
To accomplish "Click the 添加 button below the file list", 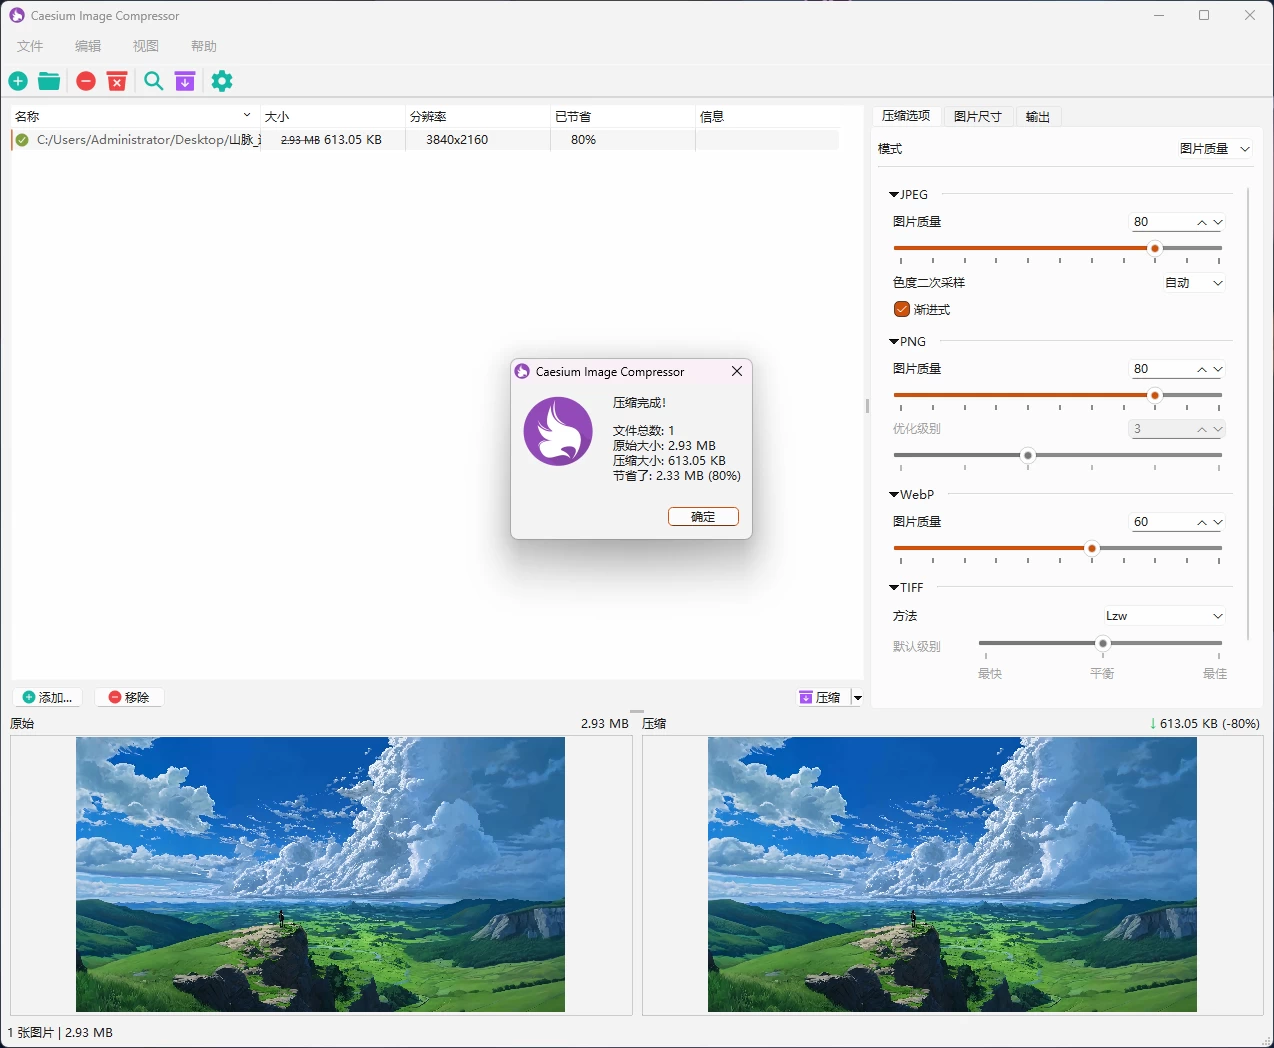I will 46,697.
